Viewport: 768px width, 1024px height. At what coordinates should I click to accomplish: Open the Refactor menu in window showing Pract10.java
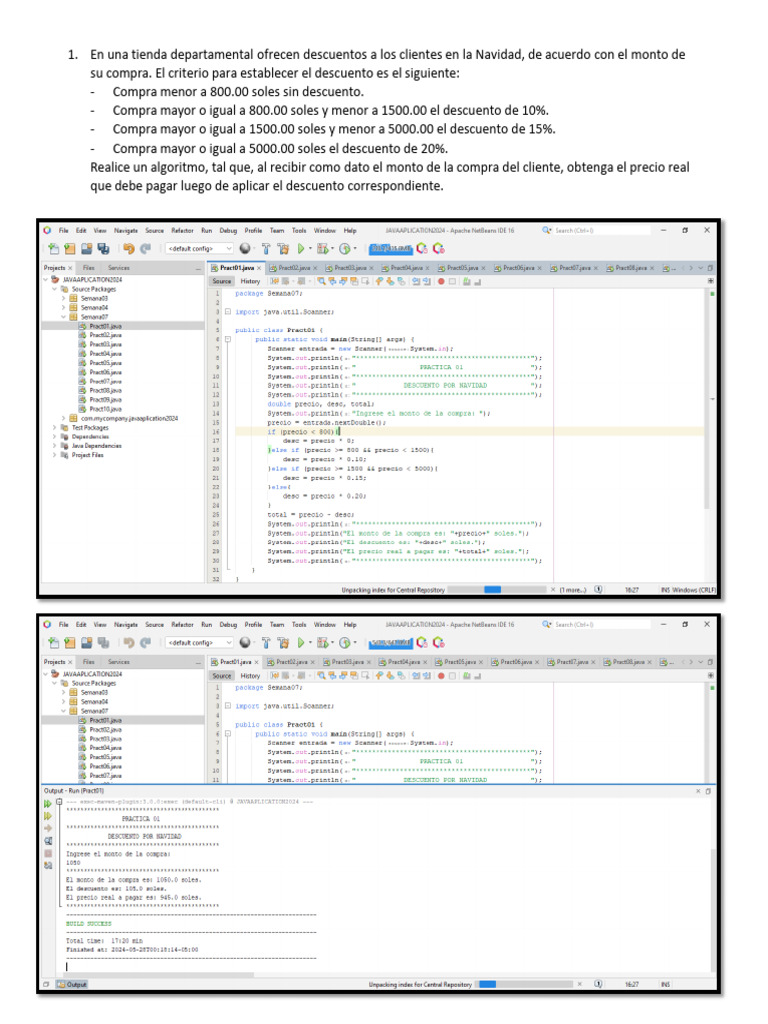(182, 231)
